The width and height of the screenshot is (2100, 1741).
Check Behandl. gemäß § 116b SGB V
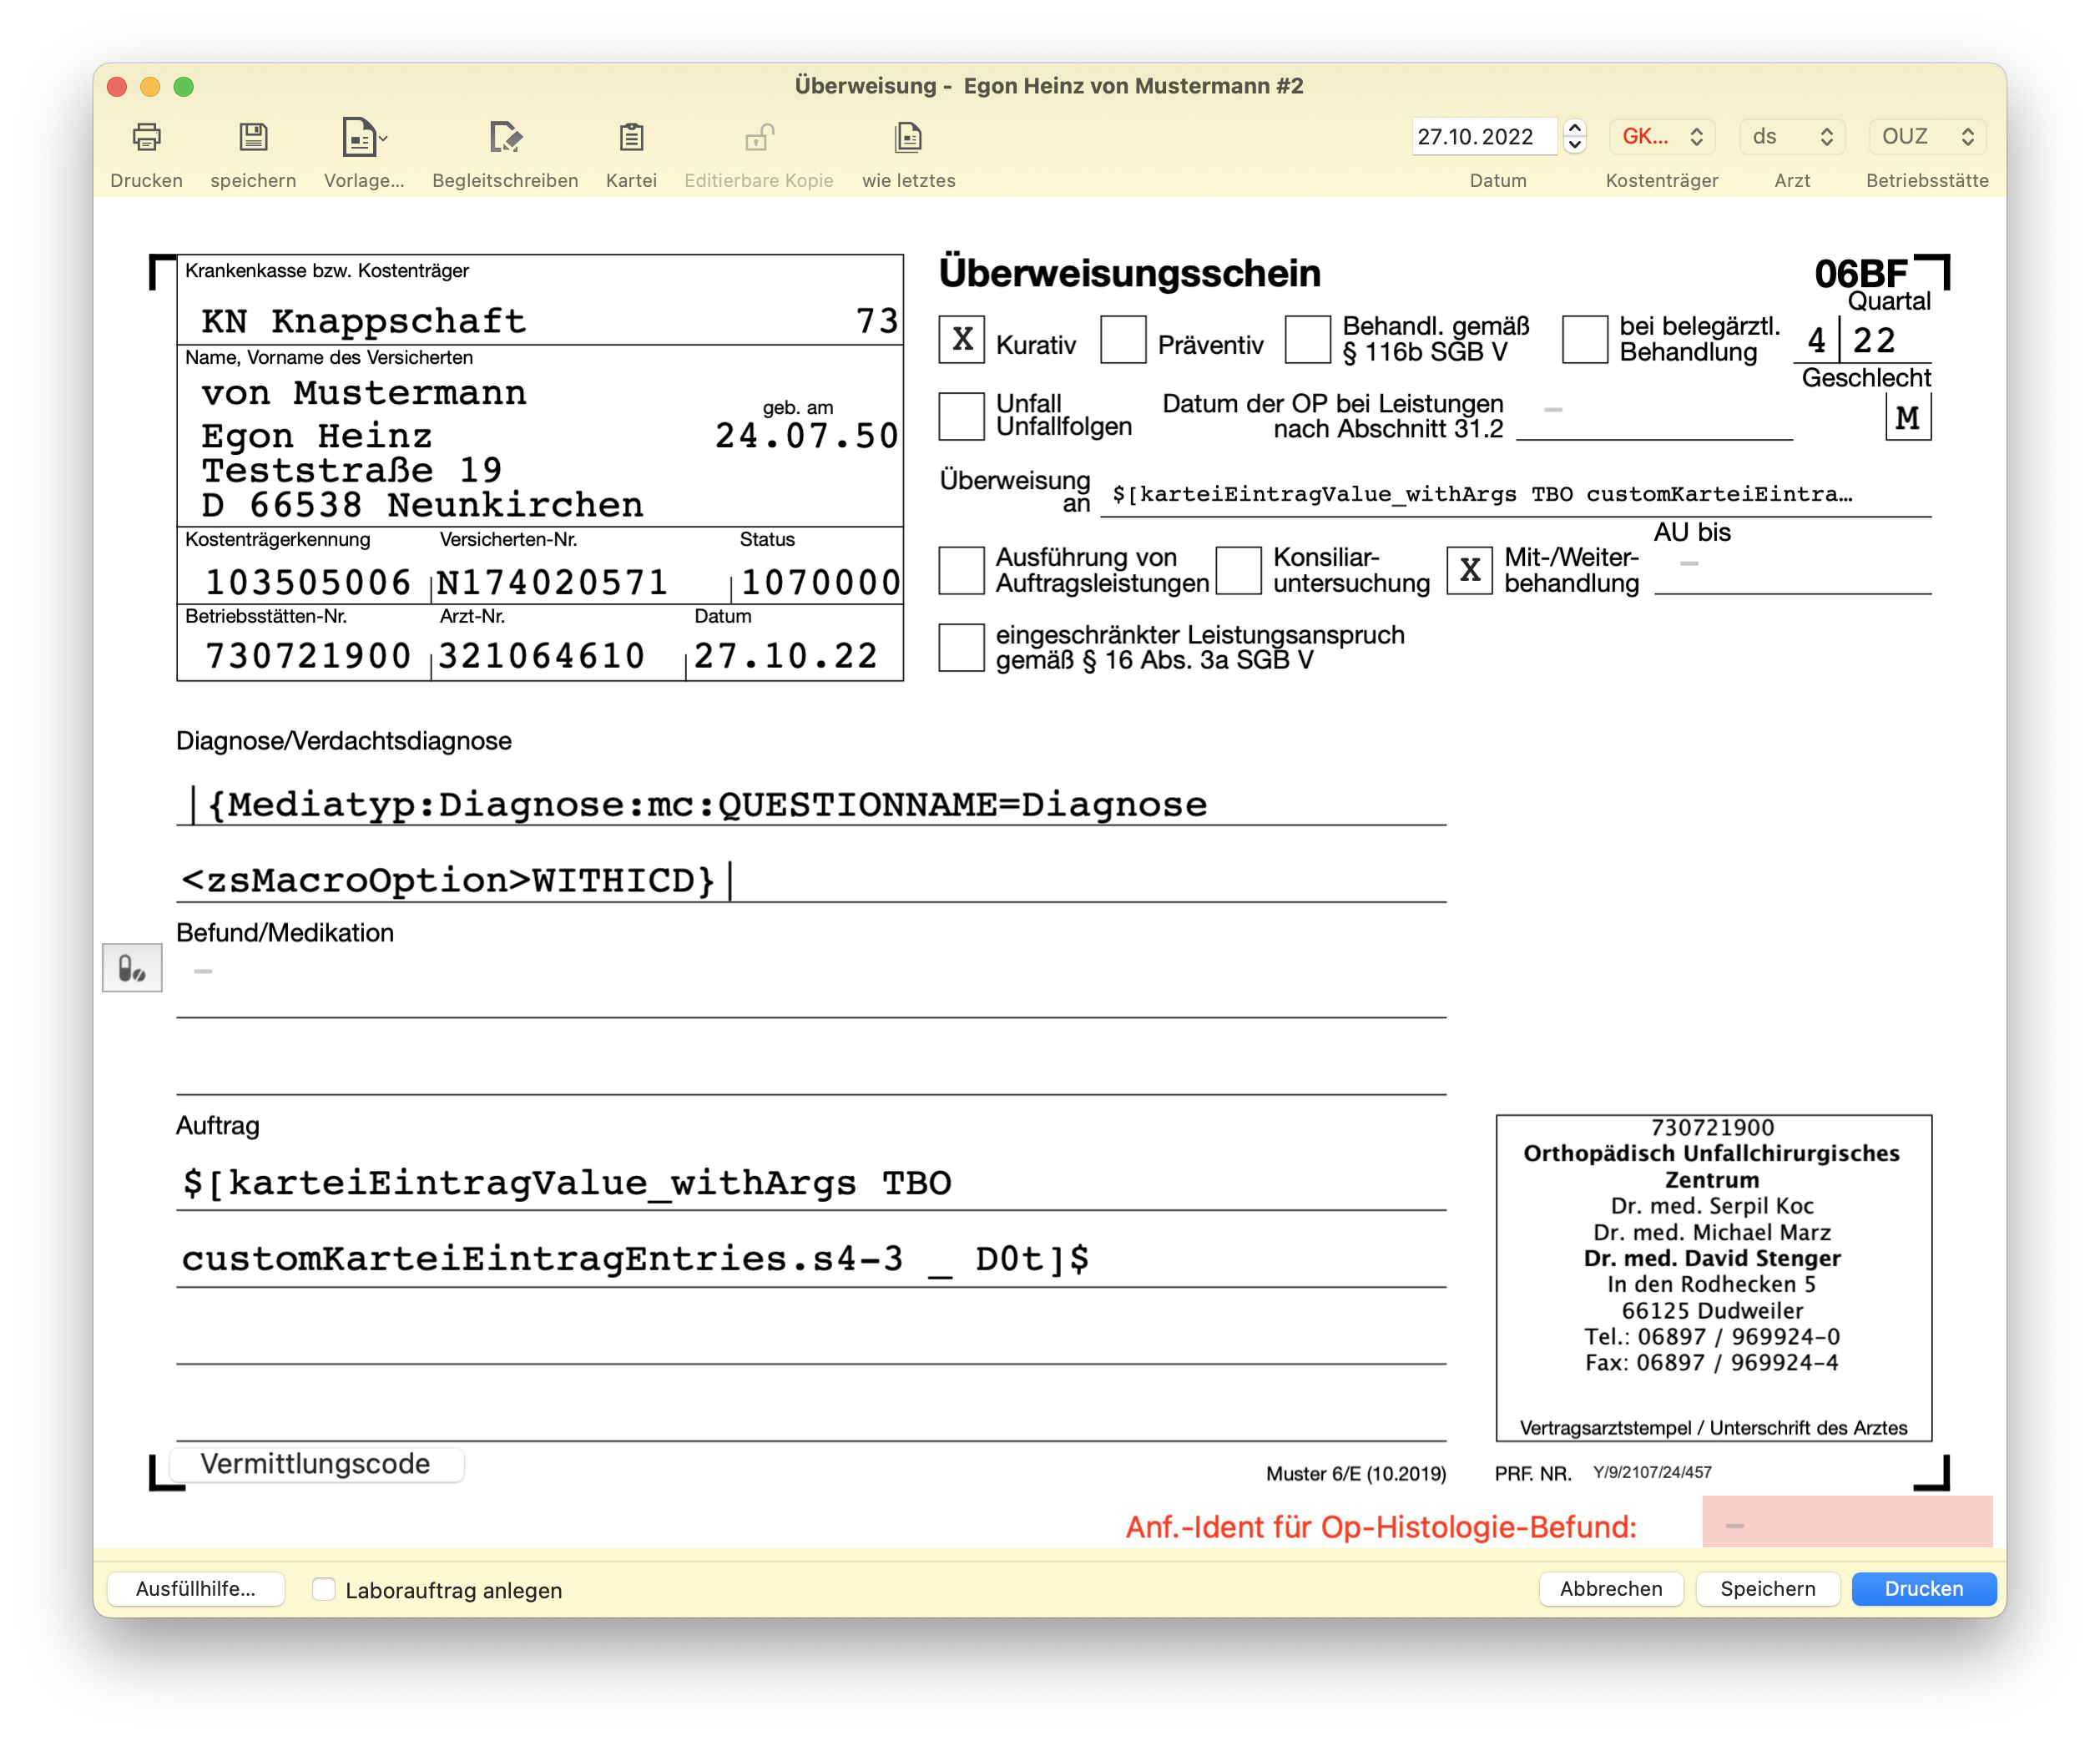(1307, 340)
